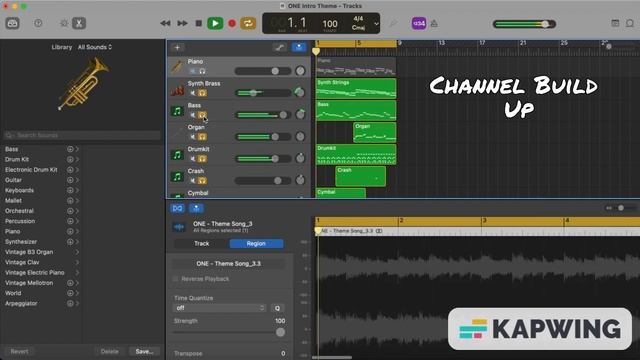Image resolution: width=640 pixels, height=360 pixels.
Task: Download the Percussion sounds icon
Action: (70, 221)
